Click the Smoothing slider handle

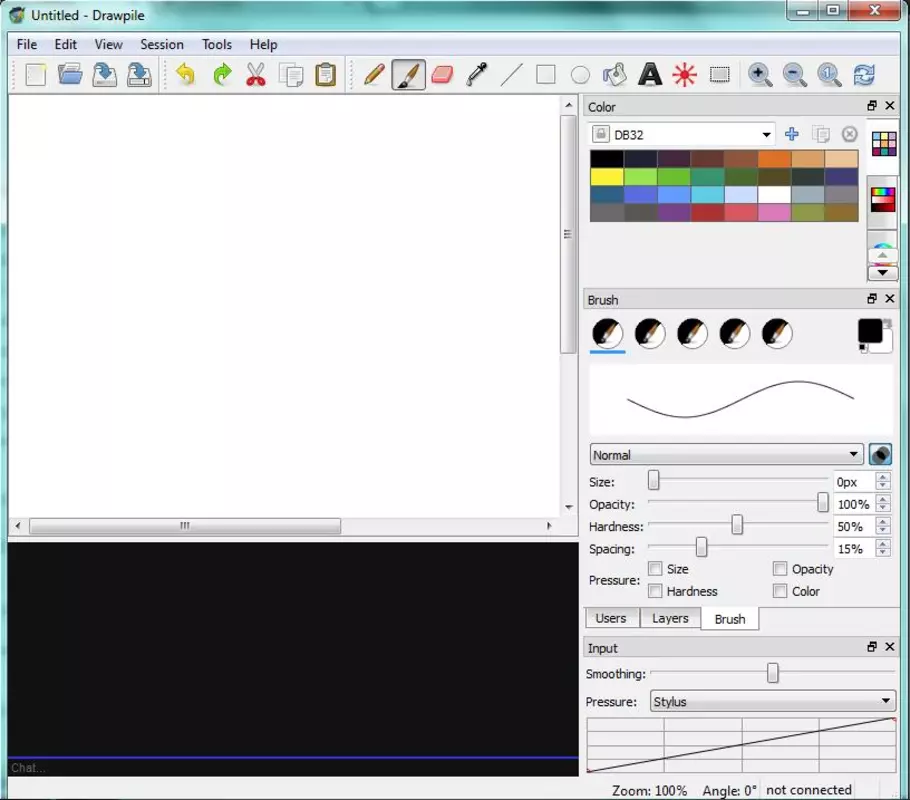772,673
